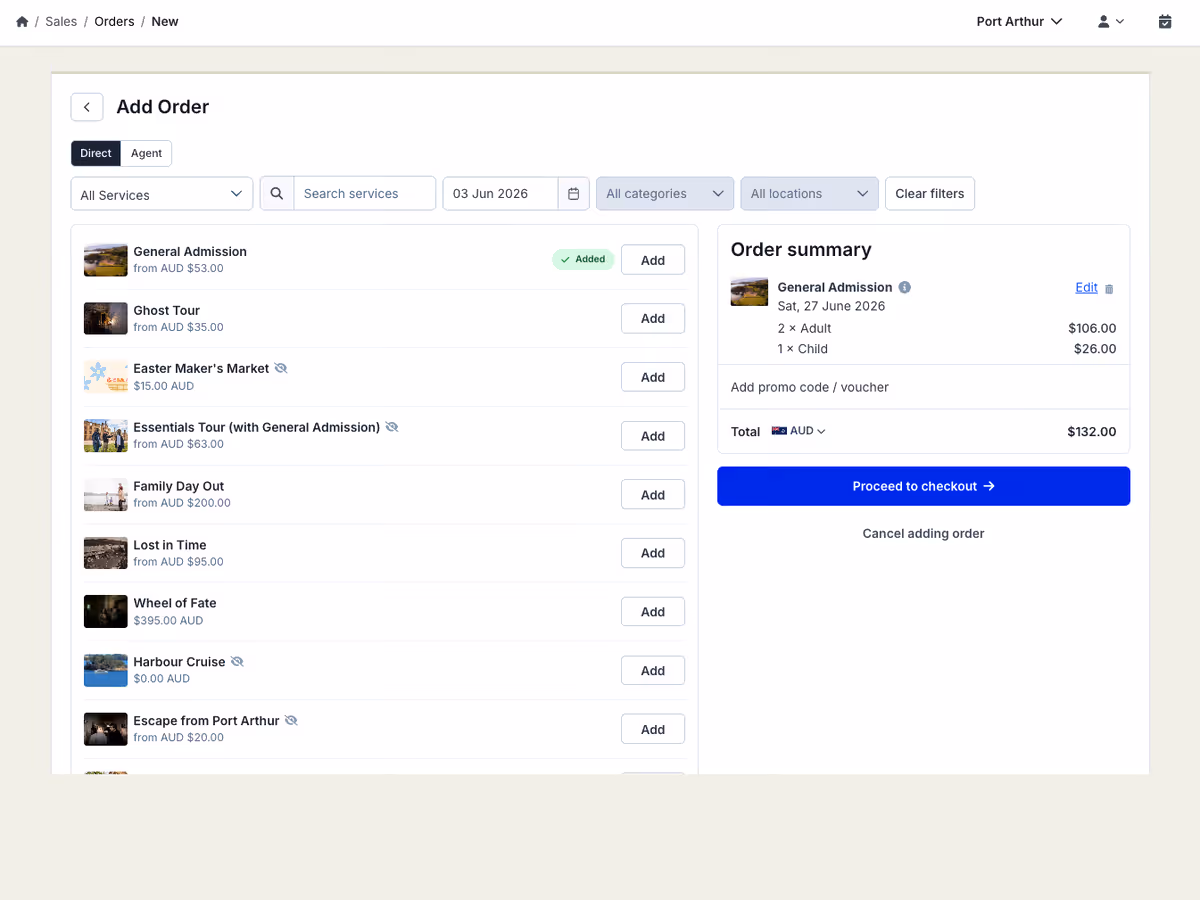Open General Admission service thumbnail

(105, 260)
